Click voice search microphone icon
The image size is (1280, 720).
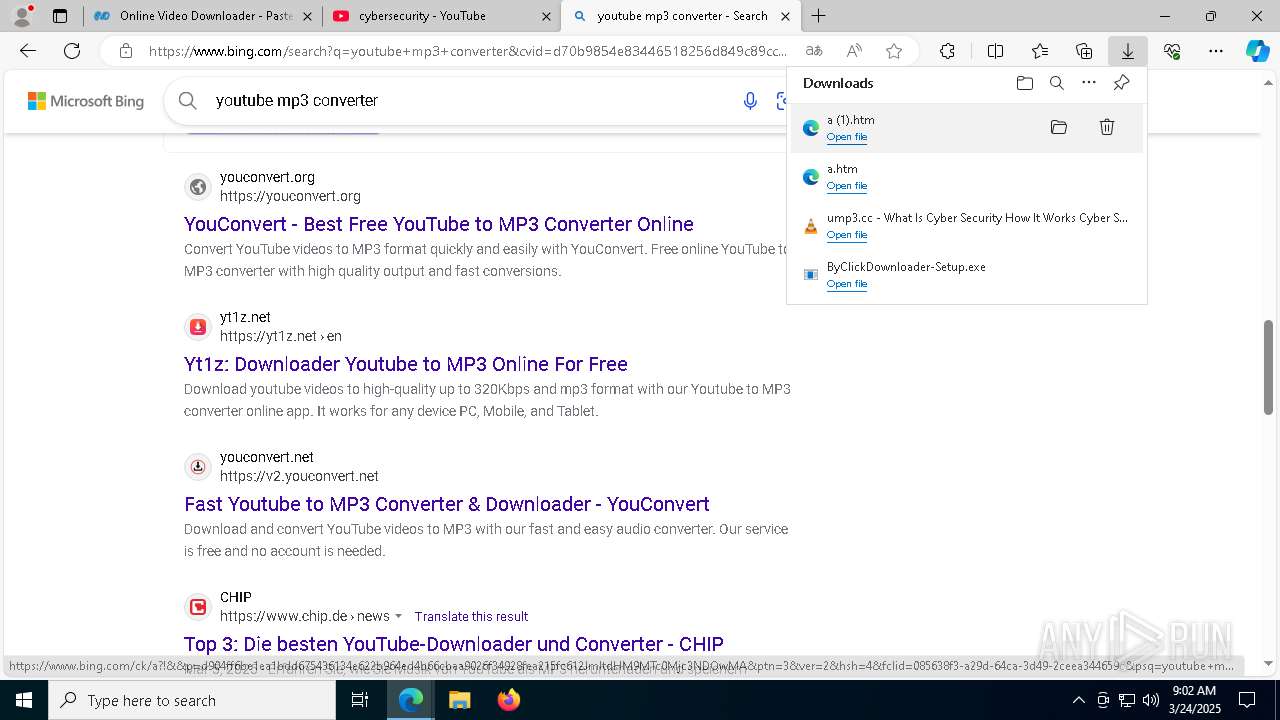[x=750, y=101]
